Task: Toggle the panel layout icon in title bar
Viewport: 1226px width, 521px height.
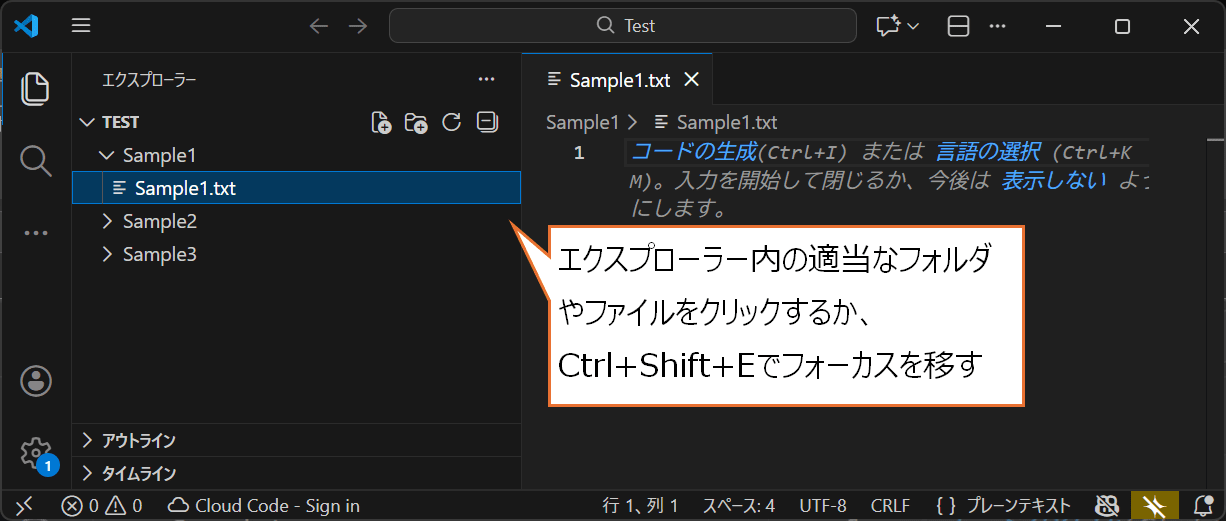Action: coord(958,26)
